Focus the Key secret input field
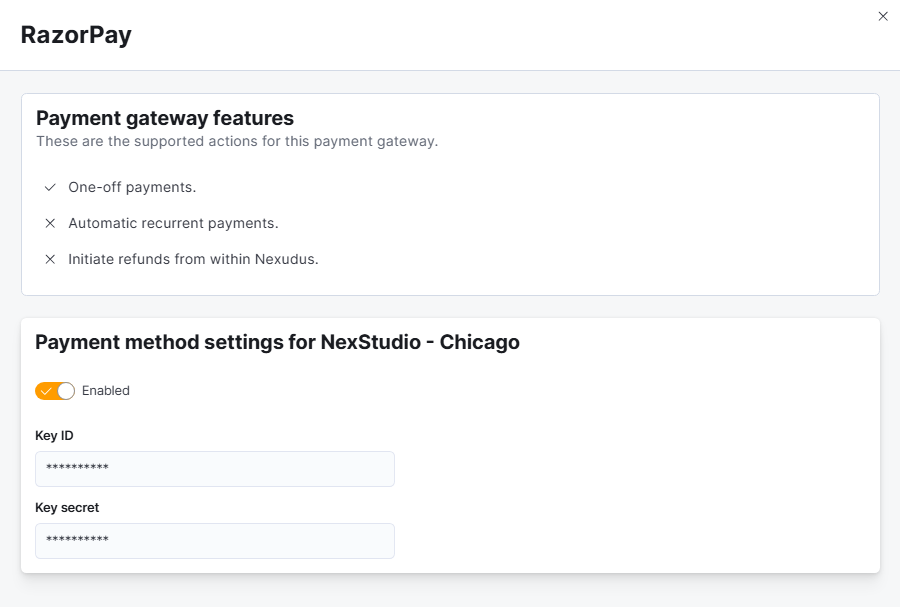This screenshot has height=607, width=900. point(215,540)
